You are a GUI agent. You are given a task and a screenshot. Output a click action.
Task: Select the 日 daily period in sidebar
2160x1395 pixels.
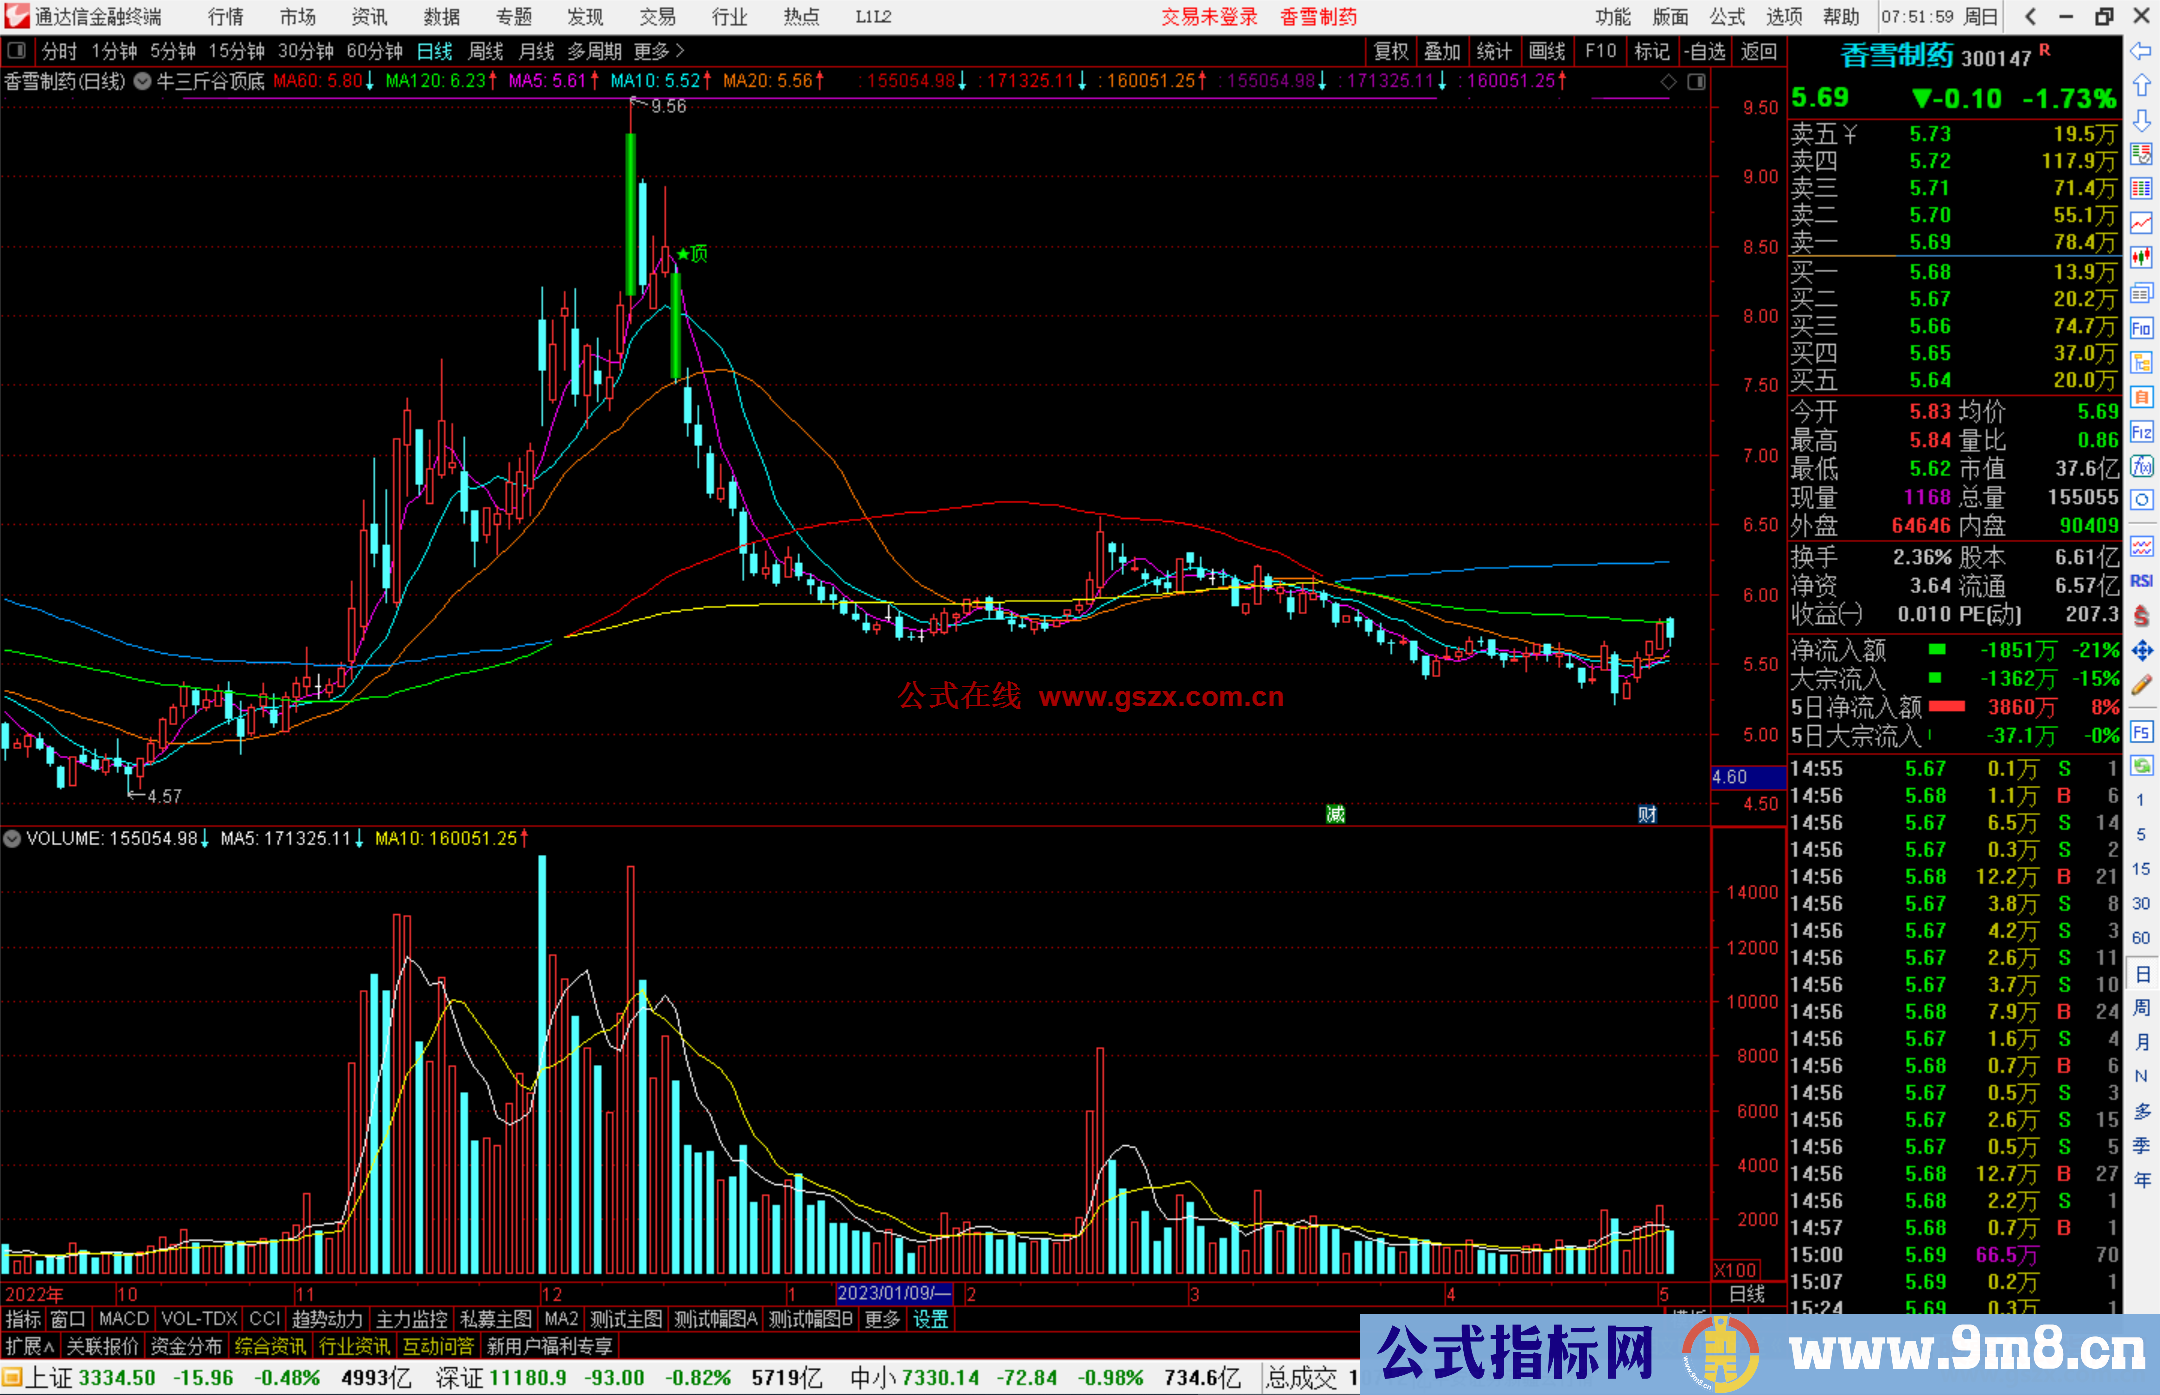tap(2141, 973)
